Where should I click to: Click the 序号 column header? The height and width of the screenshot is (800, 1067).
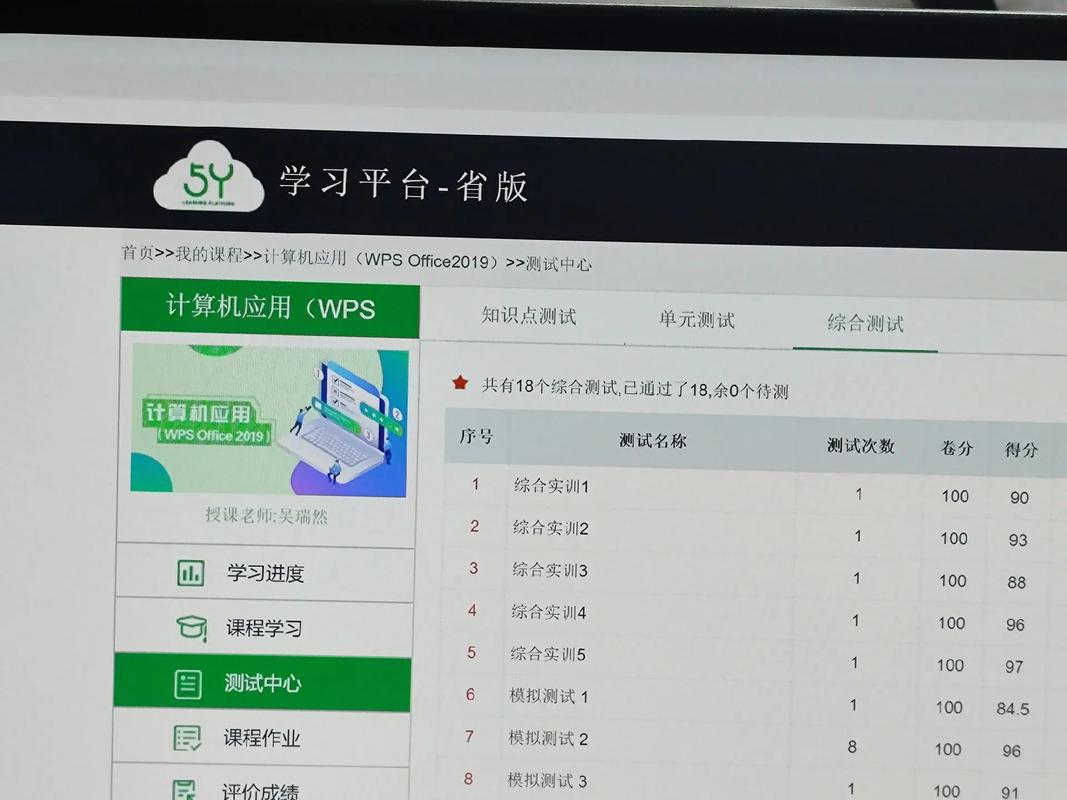476,437
